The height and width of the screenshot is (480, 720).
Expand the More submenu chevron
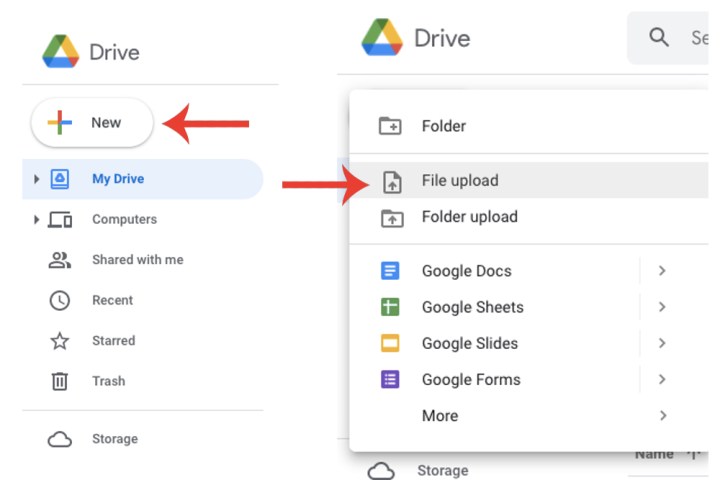click(662, 415)
